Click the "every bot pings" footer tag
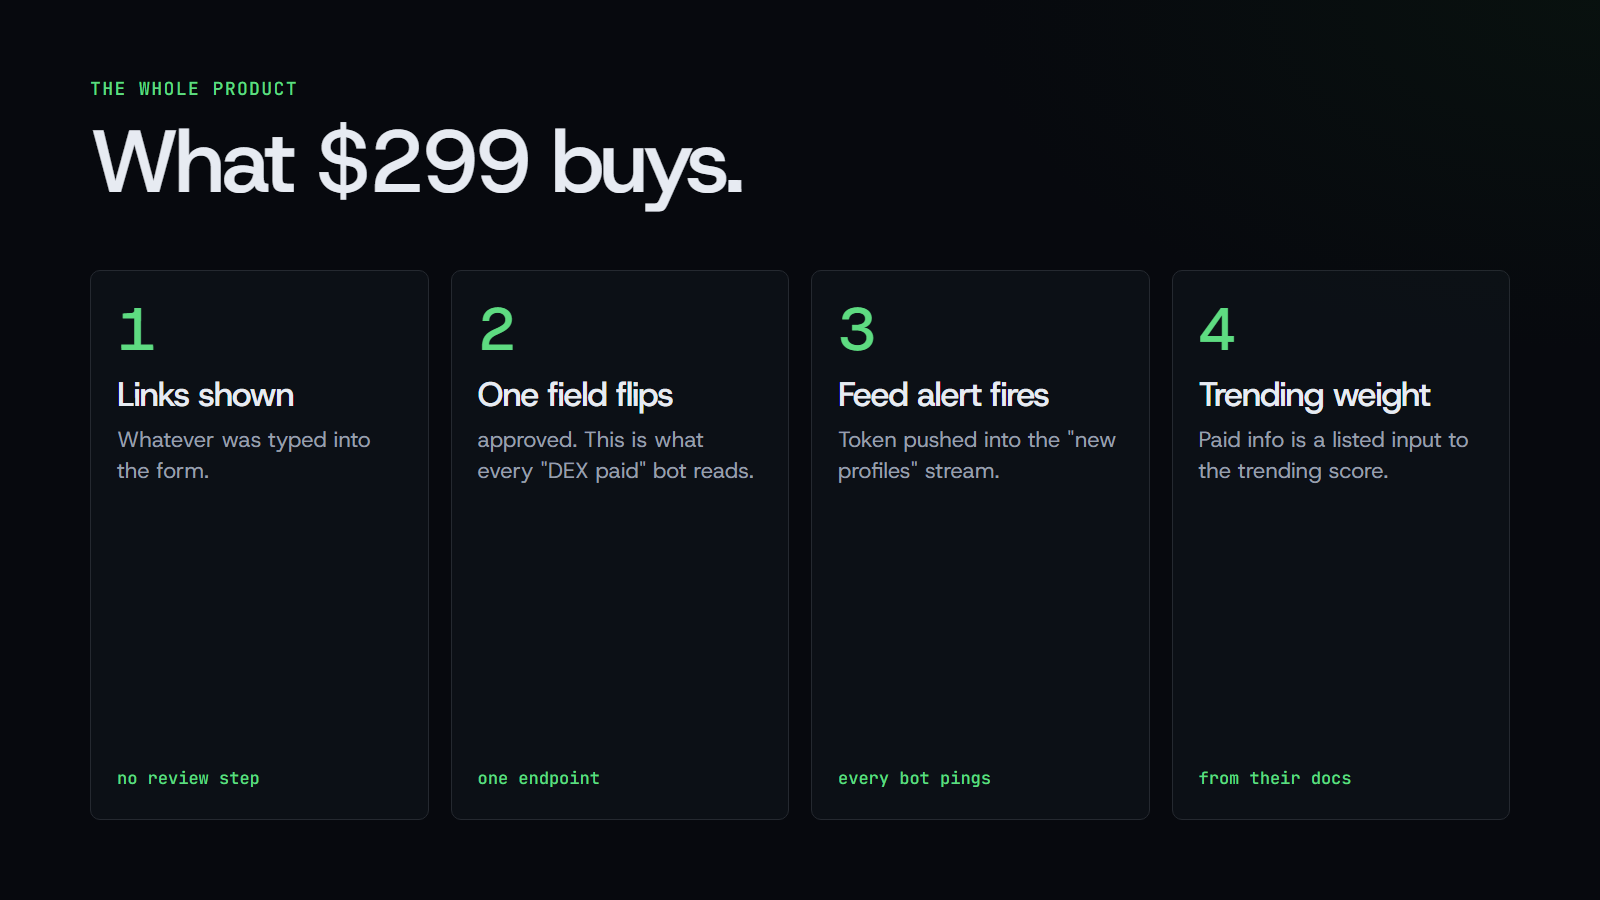Viewport: 1600px width, 900px height. coord(914,778)
